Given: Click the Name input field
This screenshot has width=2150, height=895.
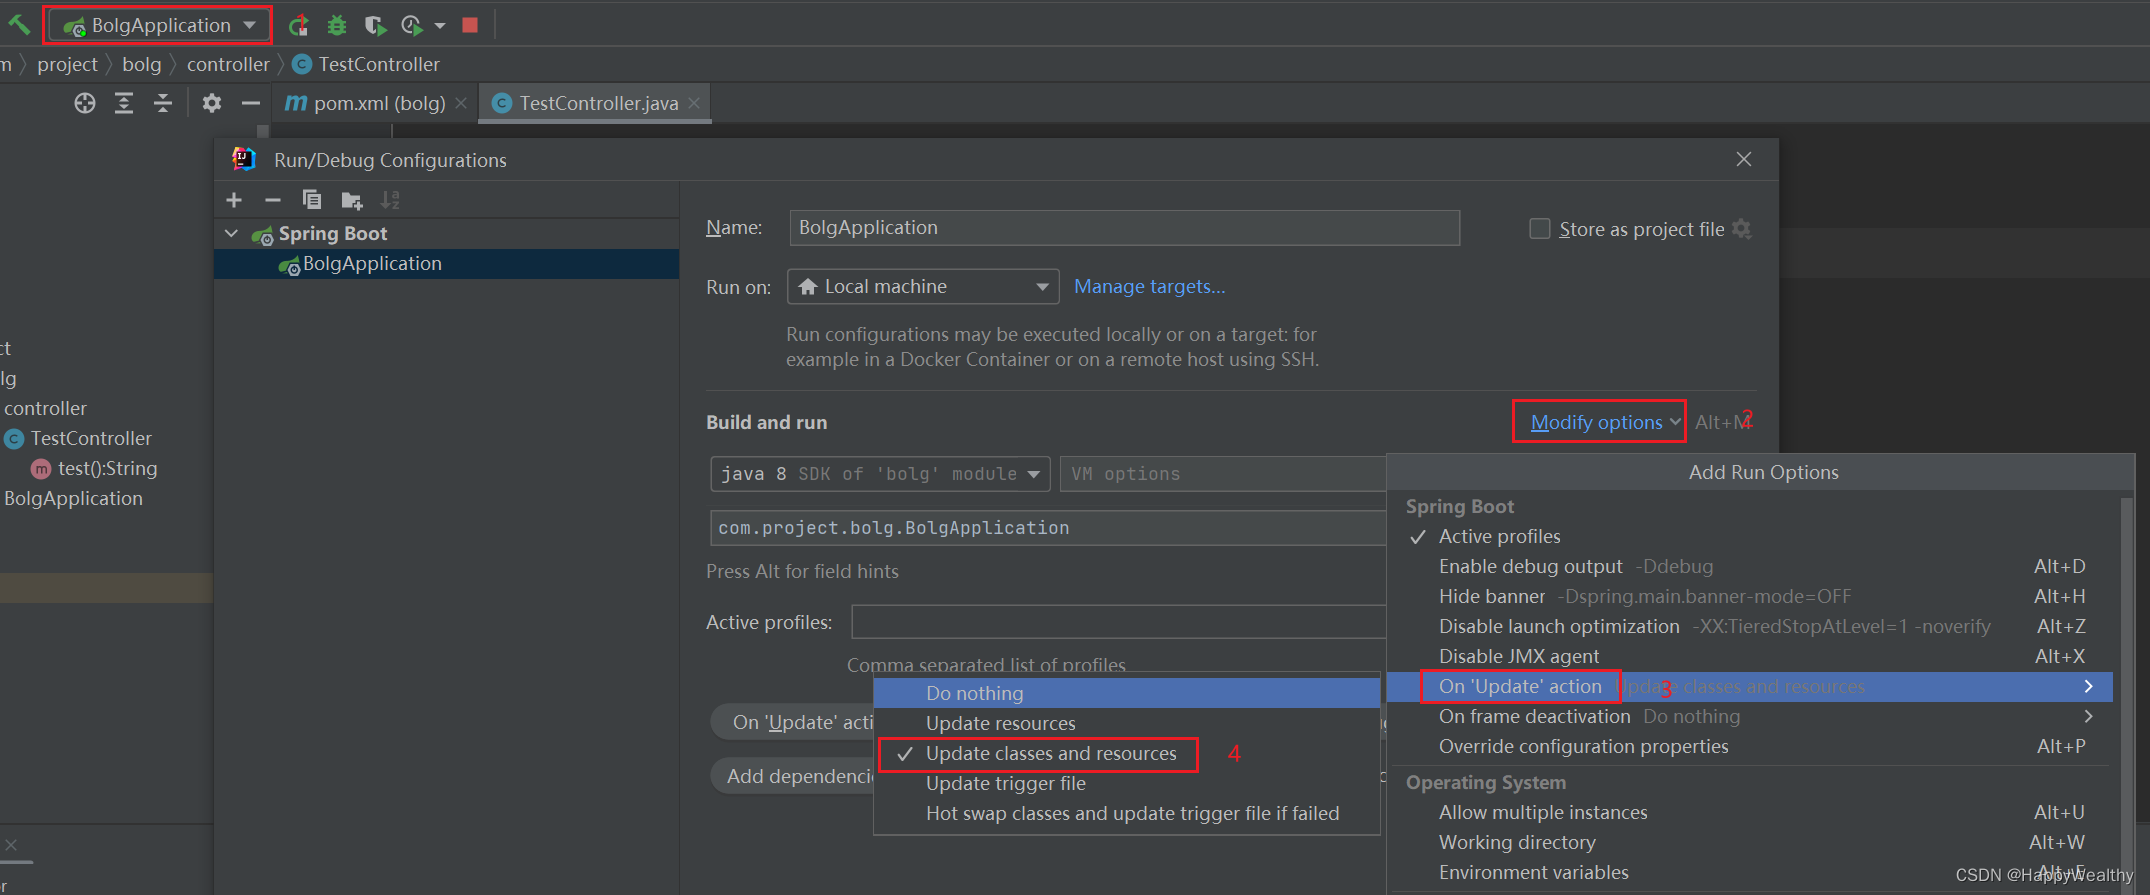Looking at the screenshot, I should pyautogui.click(x=1124, y=228).
